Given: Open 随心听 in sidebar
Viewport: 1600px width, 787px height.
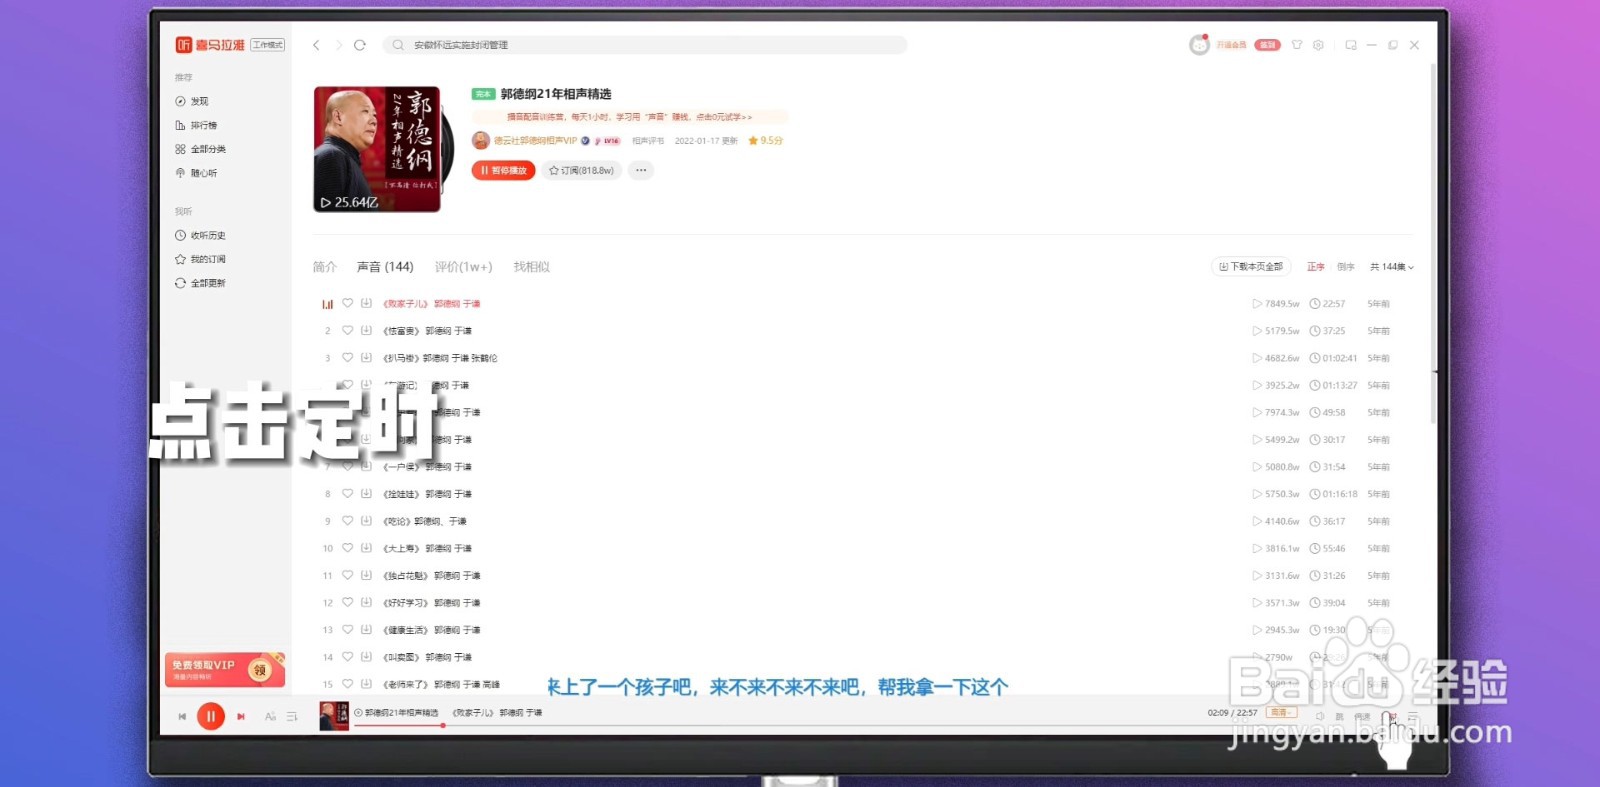Looking at the screenshot, I should click(x=196, y=173).
